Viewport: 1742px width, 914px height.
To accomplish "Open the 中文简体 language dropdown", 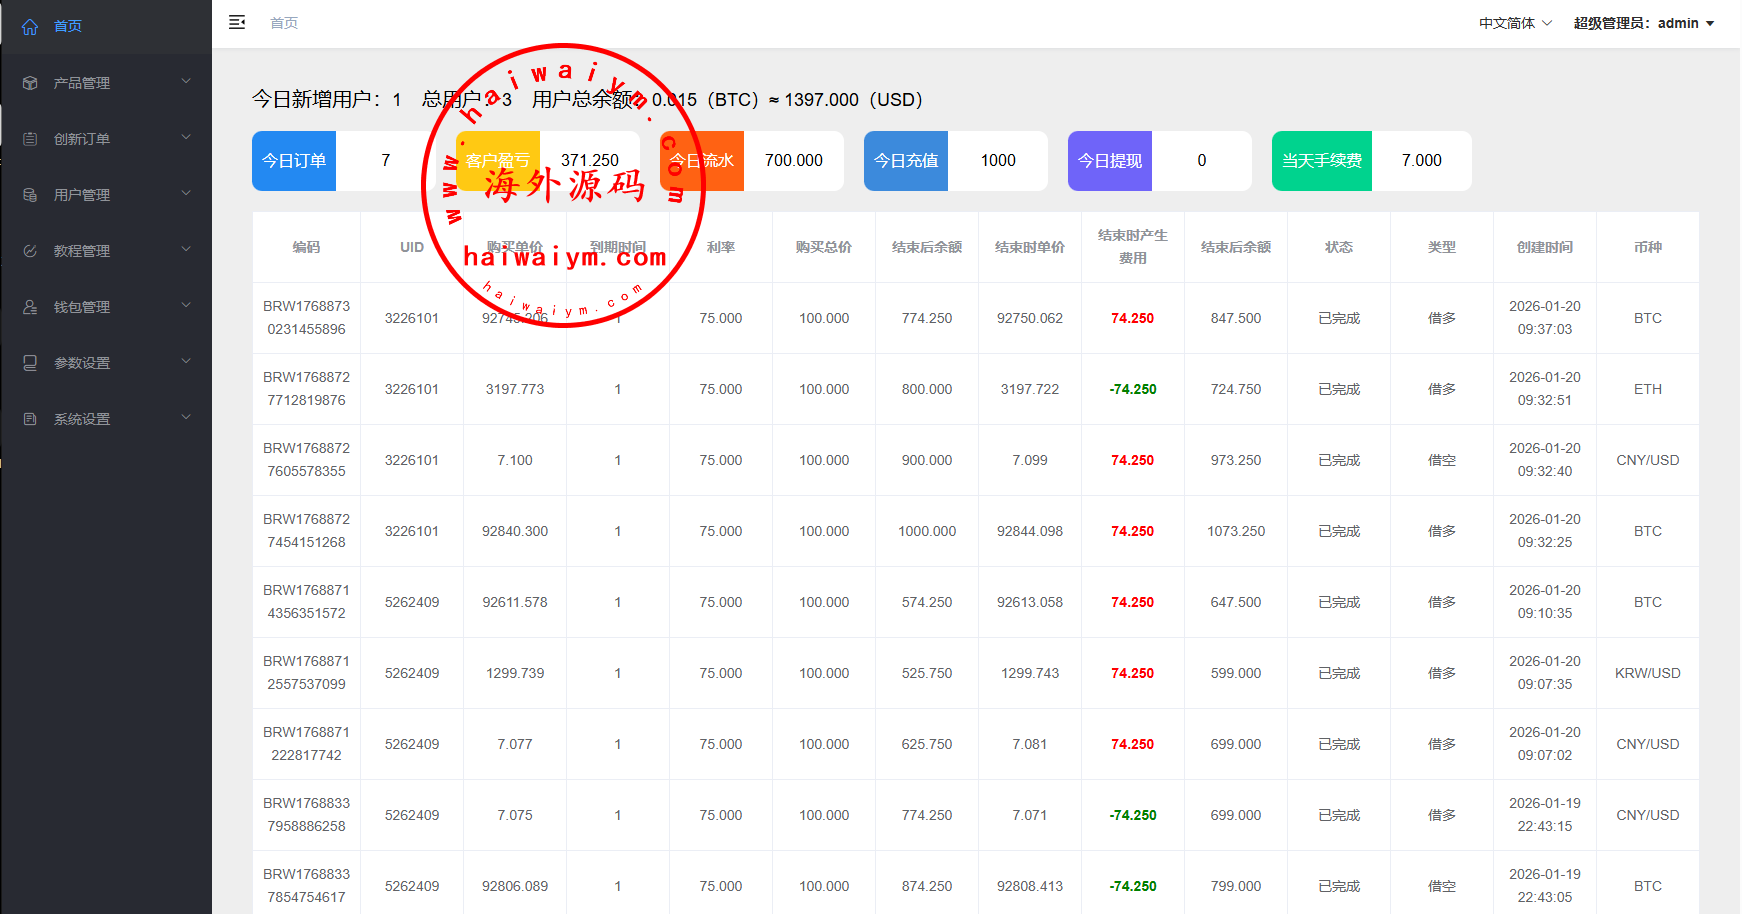I will point(1515,23).
